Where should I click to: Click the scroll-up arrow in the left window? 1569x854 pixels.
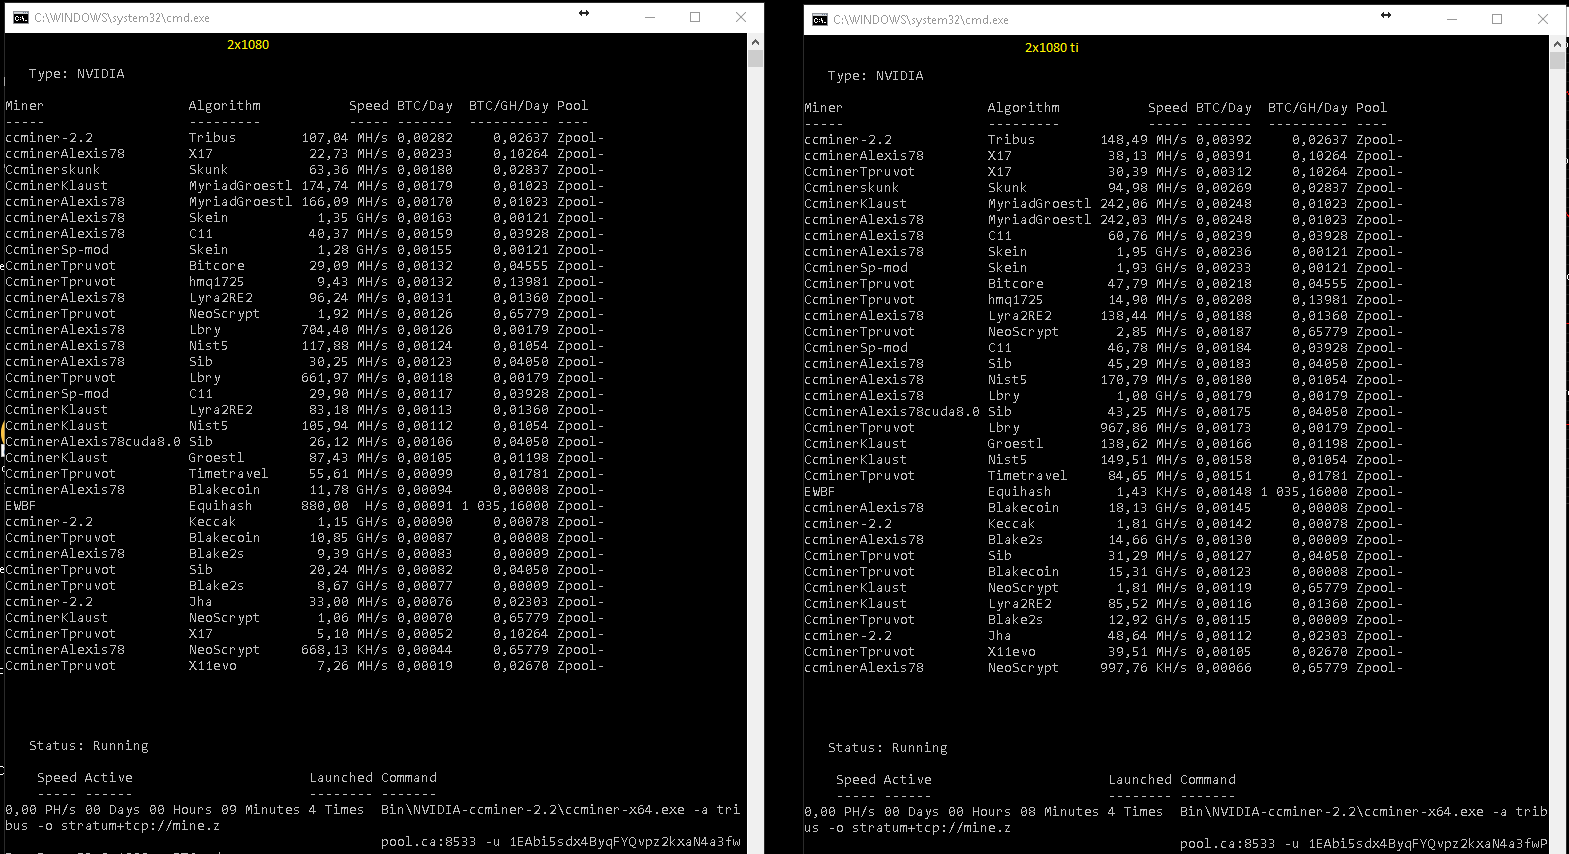pyautogui.click(x=755, y=42)
